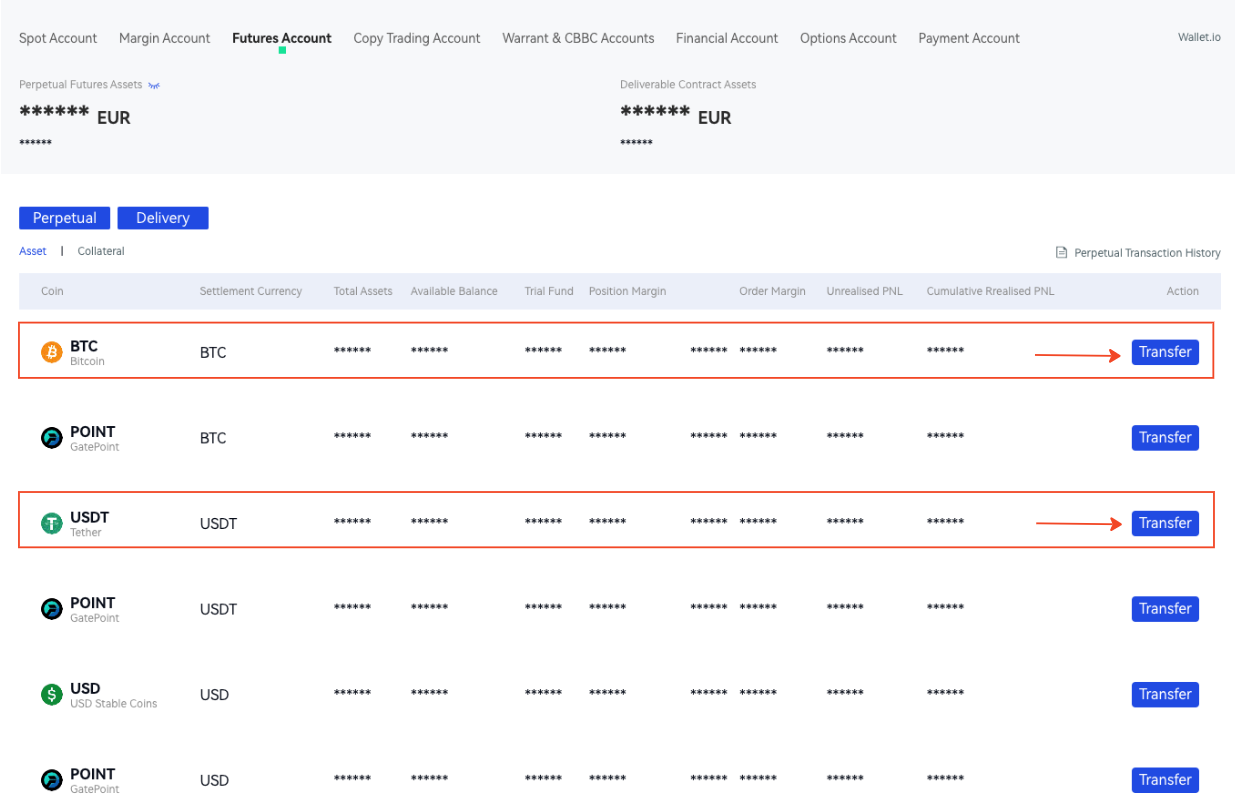Image resolution: width=1235 pixels, height=809 pixels.
Task: Click Transfer in the USD Stable Coins row
Action: [x=1165, y=694]
